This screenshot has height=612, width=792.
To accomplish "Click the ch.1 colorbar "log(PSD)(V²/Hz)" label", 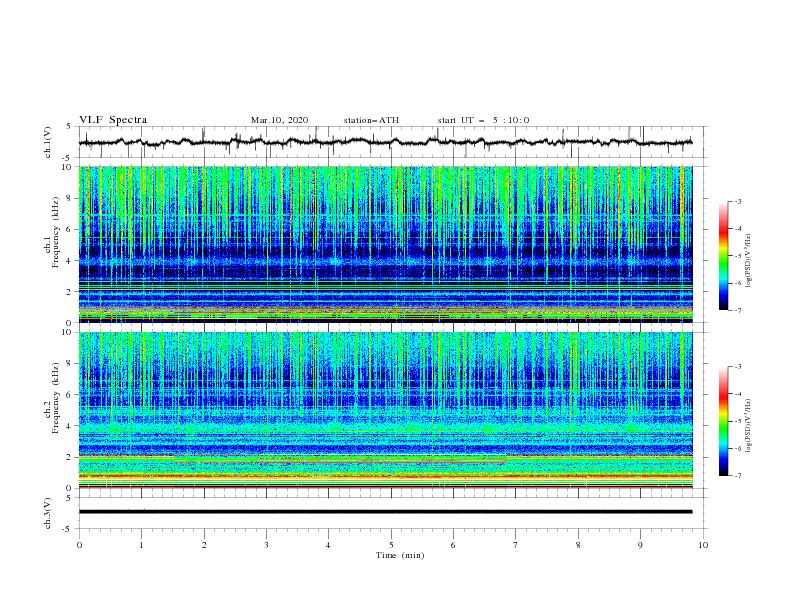I will point(748,261).
